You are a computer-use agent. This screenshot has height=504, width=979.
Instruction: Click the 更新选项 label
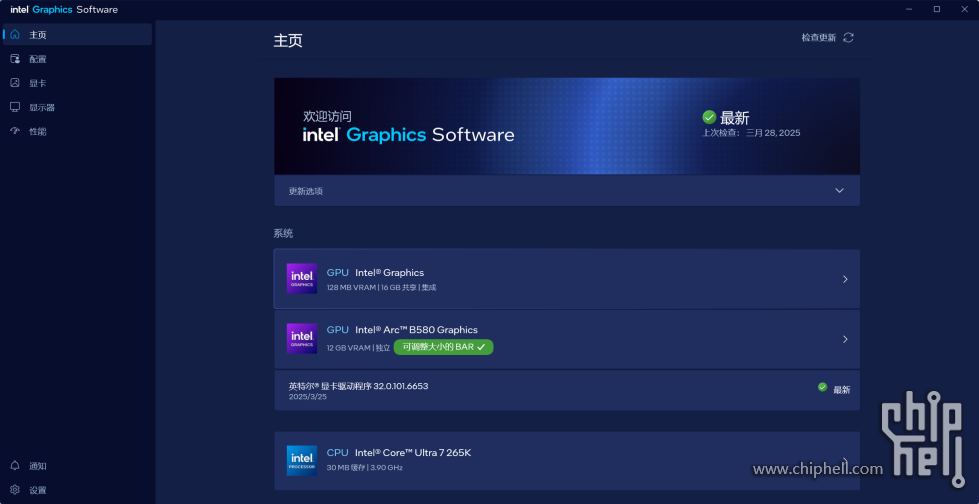[305, 191]
